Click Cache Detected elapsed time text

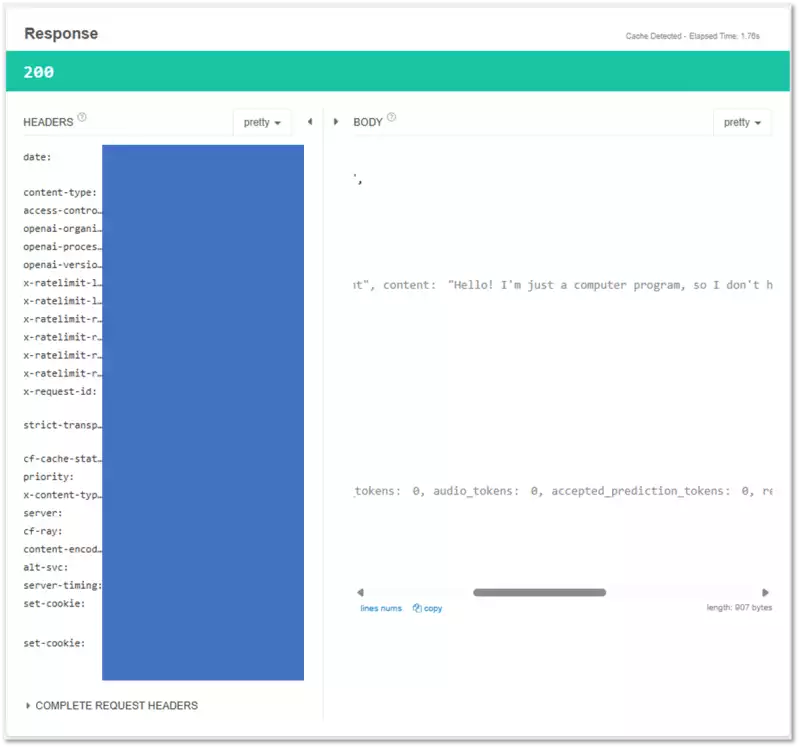[692, 36]
